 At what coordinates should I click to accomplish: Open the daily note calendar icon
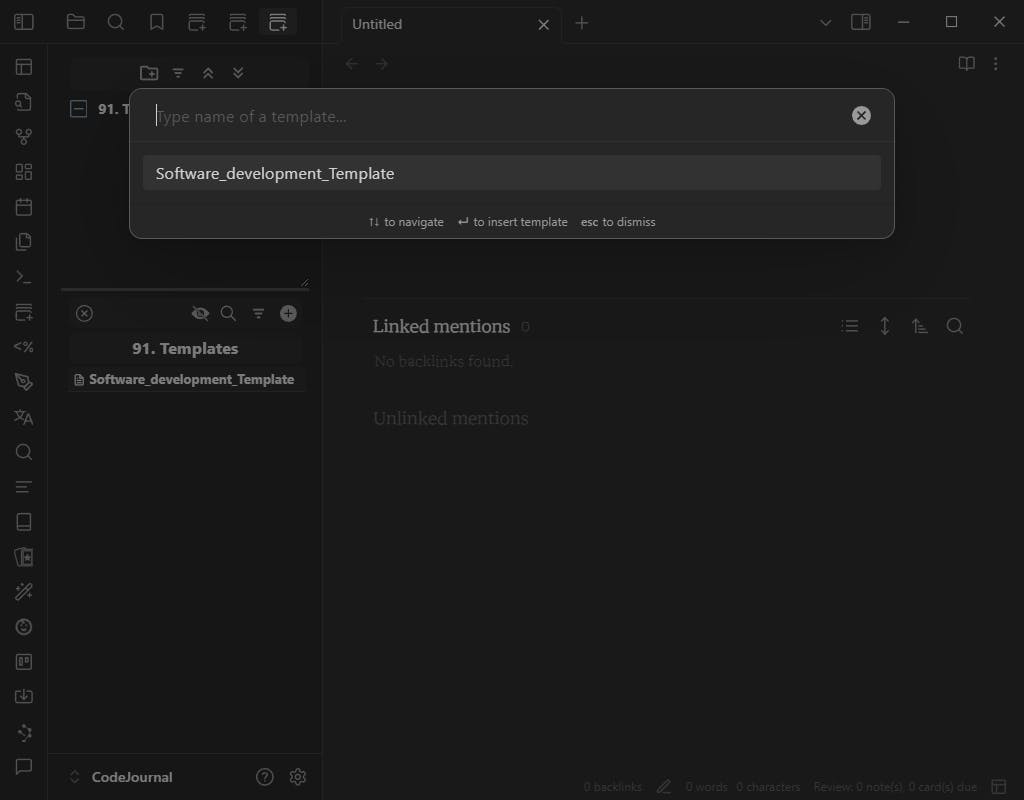(x=24, y=207)
